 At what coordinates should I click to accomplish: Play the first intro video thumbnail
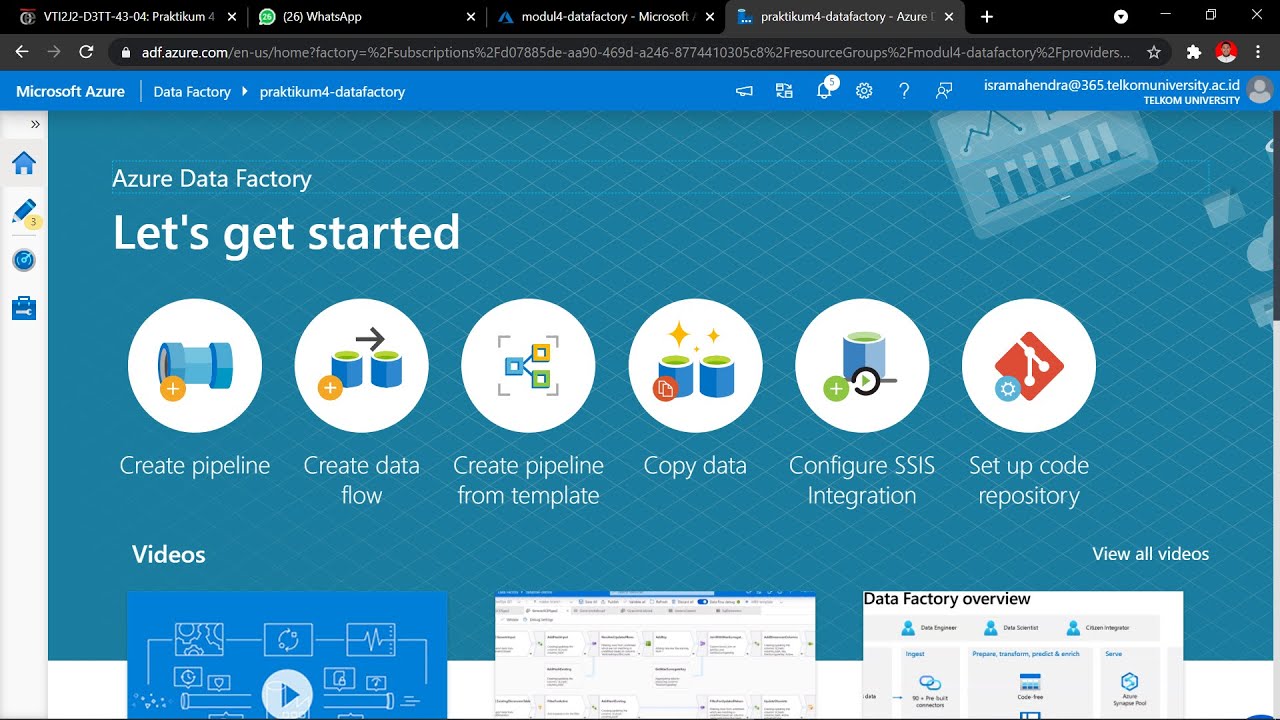[287, 655]
